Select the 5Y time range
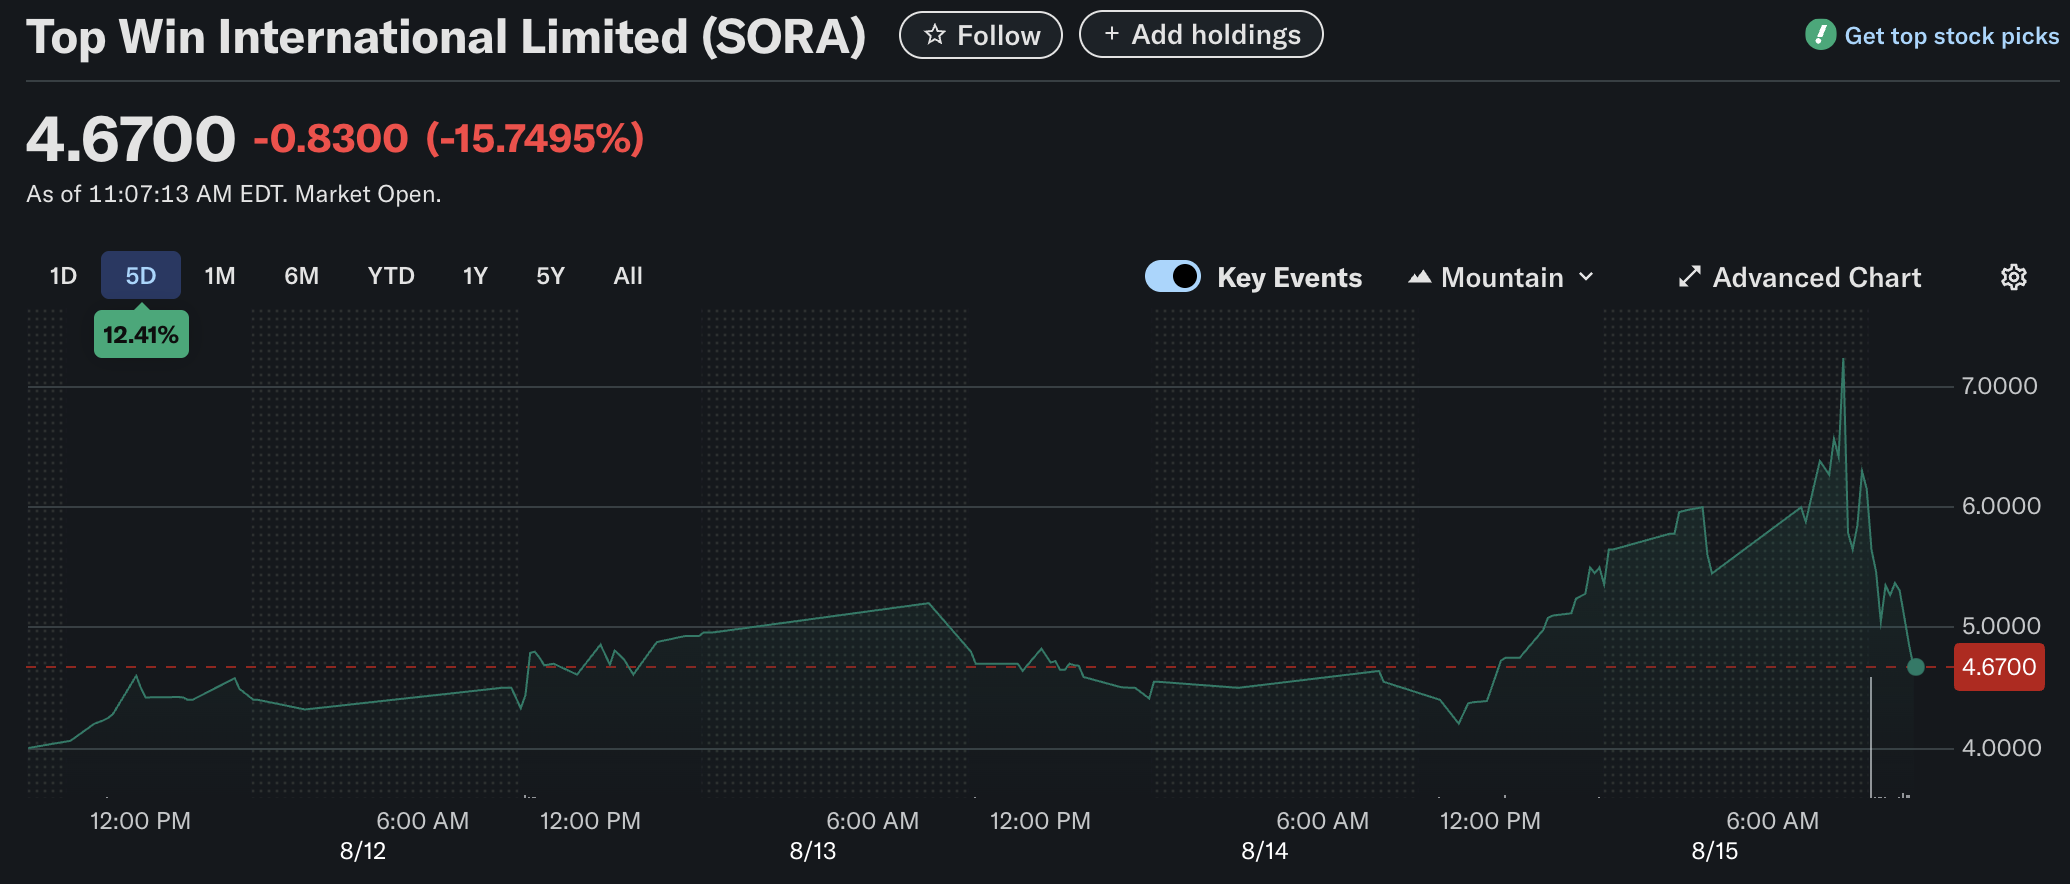Screen dimensions: 2070x884 550,276
